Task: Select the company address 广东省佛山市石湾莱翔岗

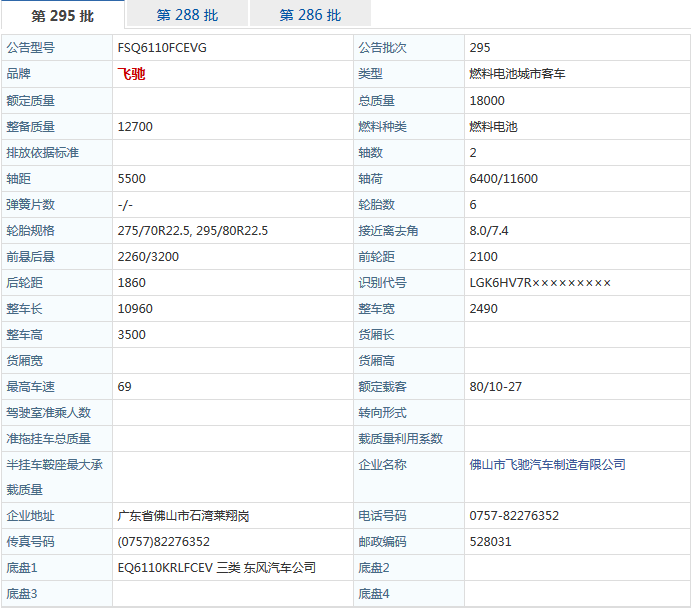Action: [x=183, y=516]
